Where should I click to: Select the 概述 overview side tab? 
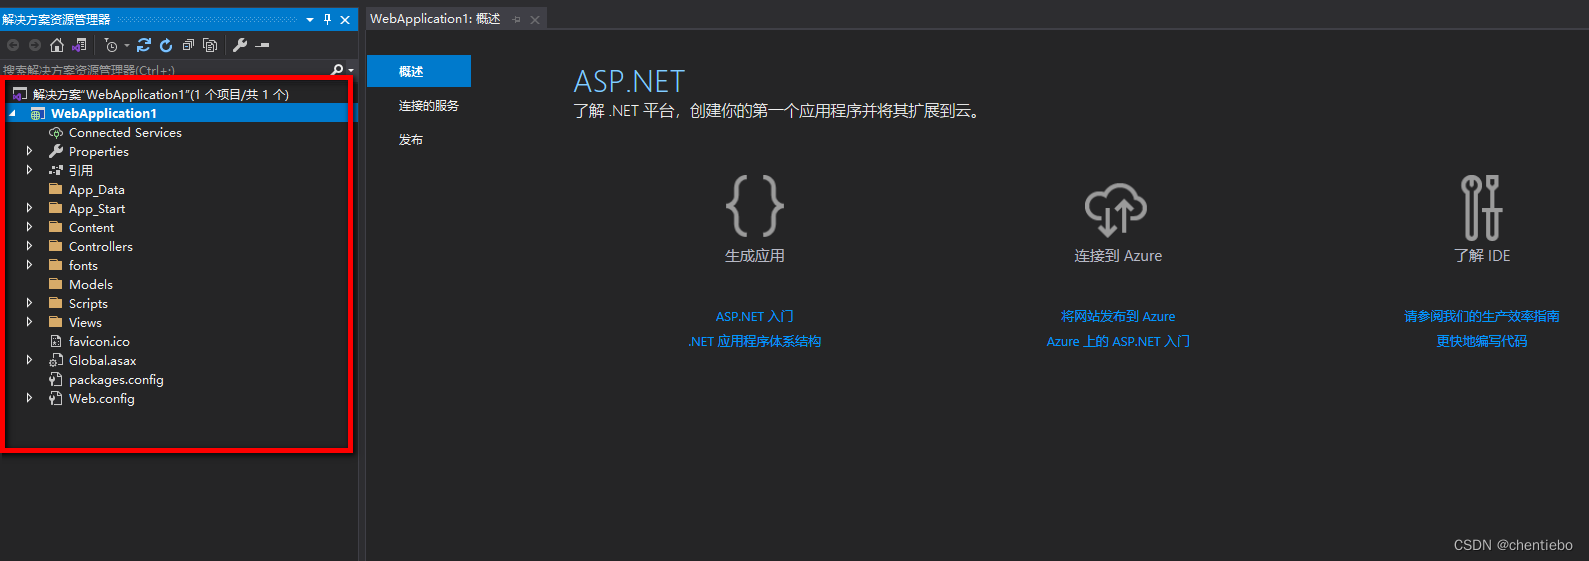419,71
